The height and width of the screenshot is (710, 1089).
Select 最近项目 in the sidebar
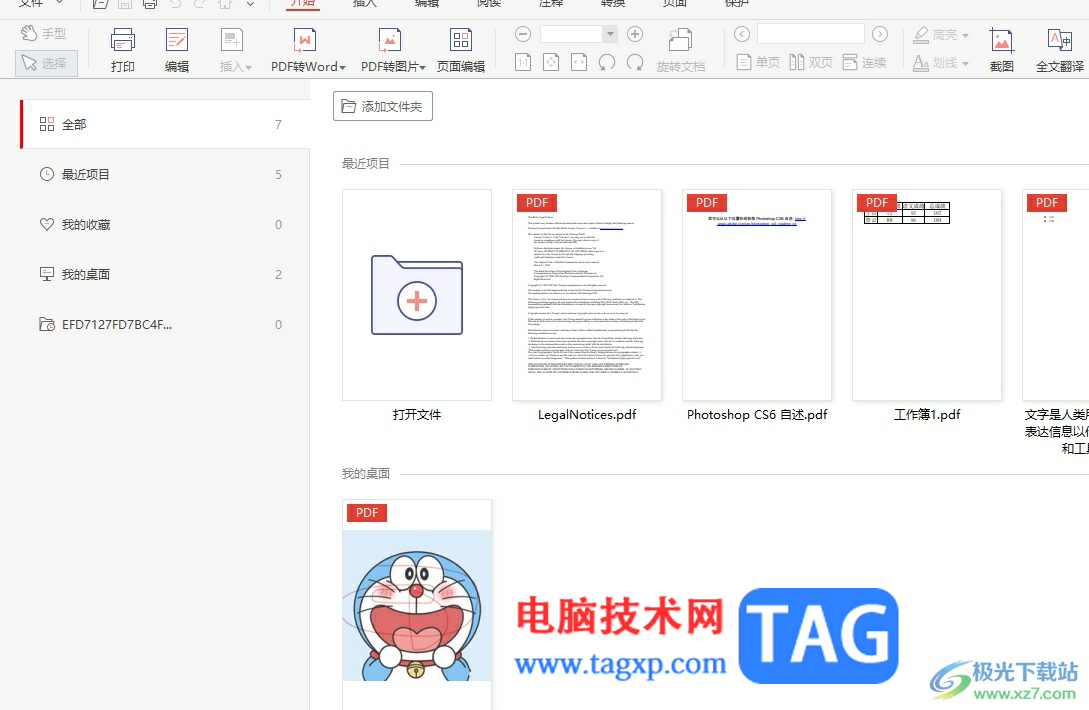(x=165, y=174)
